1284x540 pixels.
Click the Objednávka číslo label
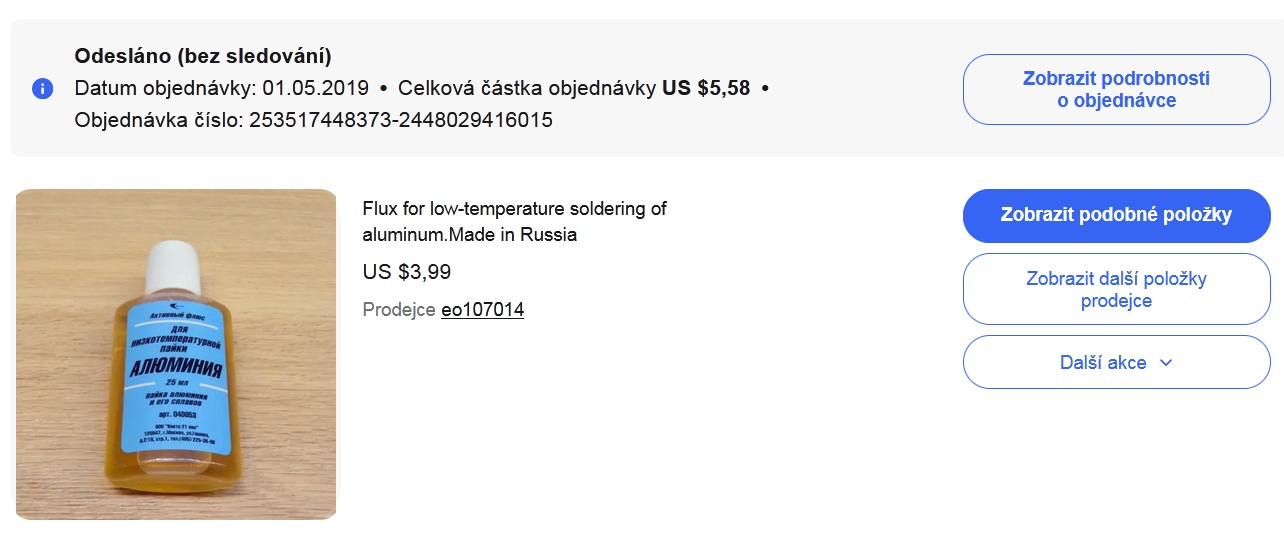coord(159,120)
